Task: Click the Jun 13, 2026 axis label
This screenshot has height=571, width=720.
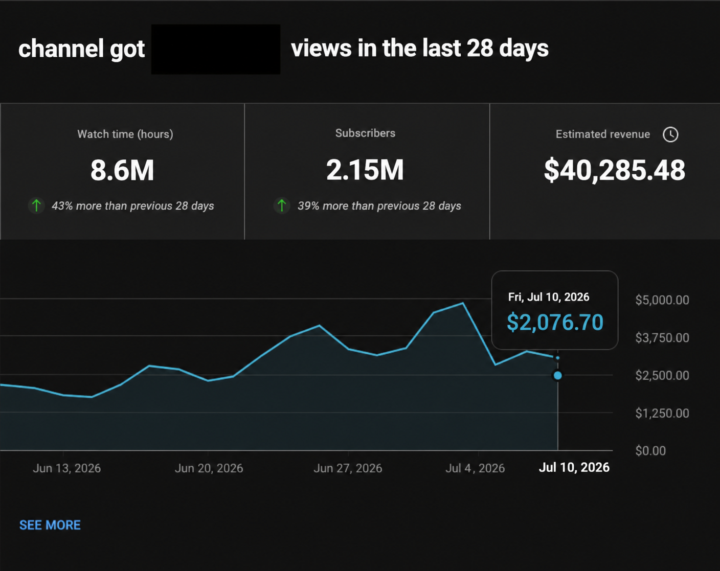Action: point(67,468)
